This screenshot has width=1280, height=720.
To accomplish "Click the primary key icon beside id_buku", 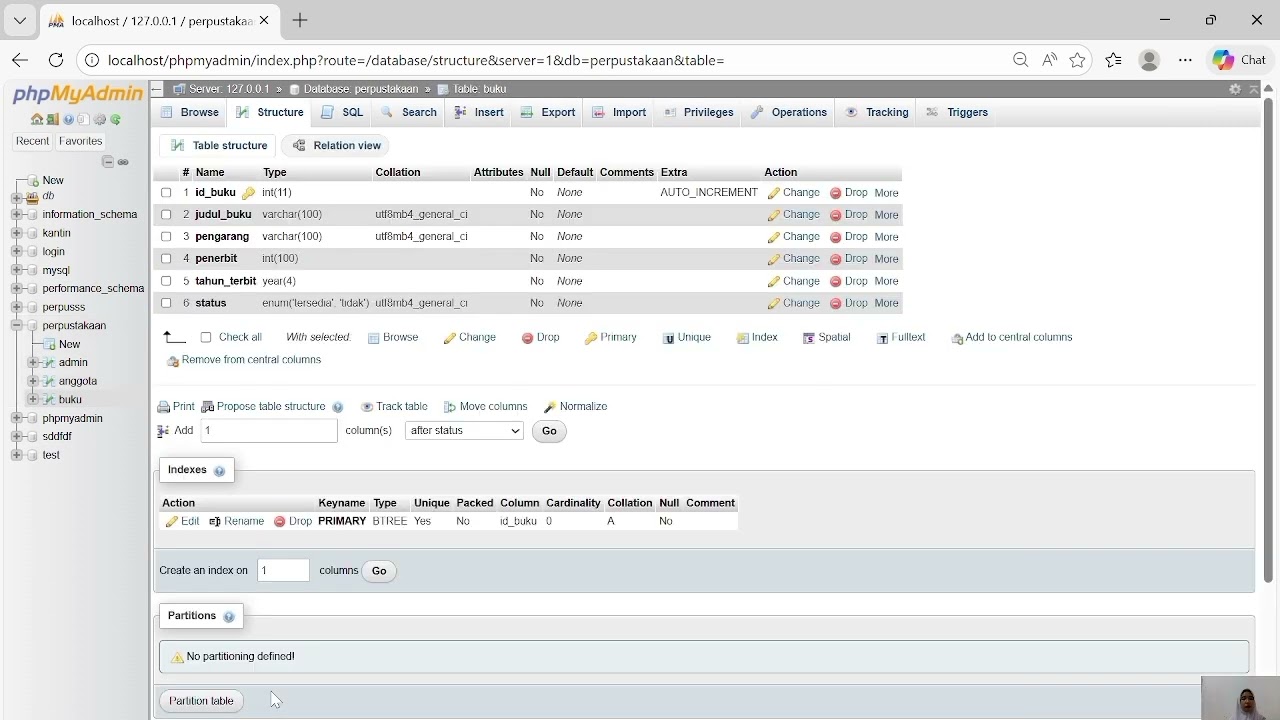I will tap(248, 193).
